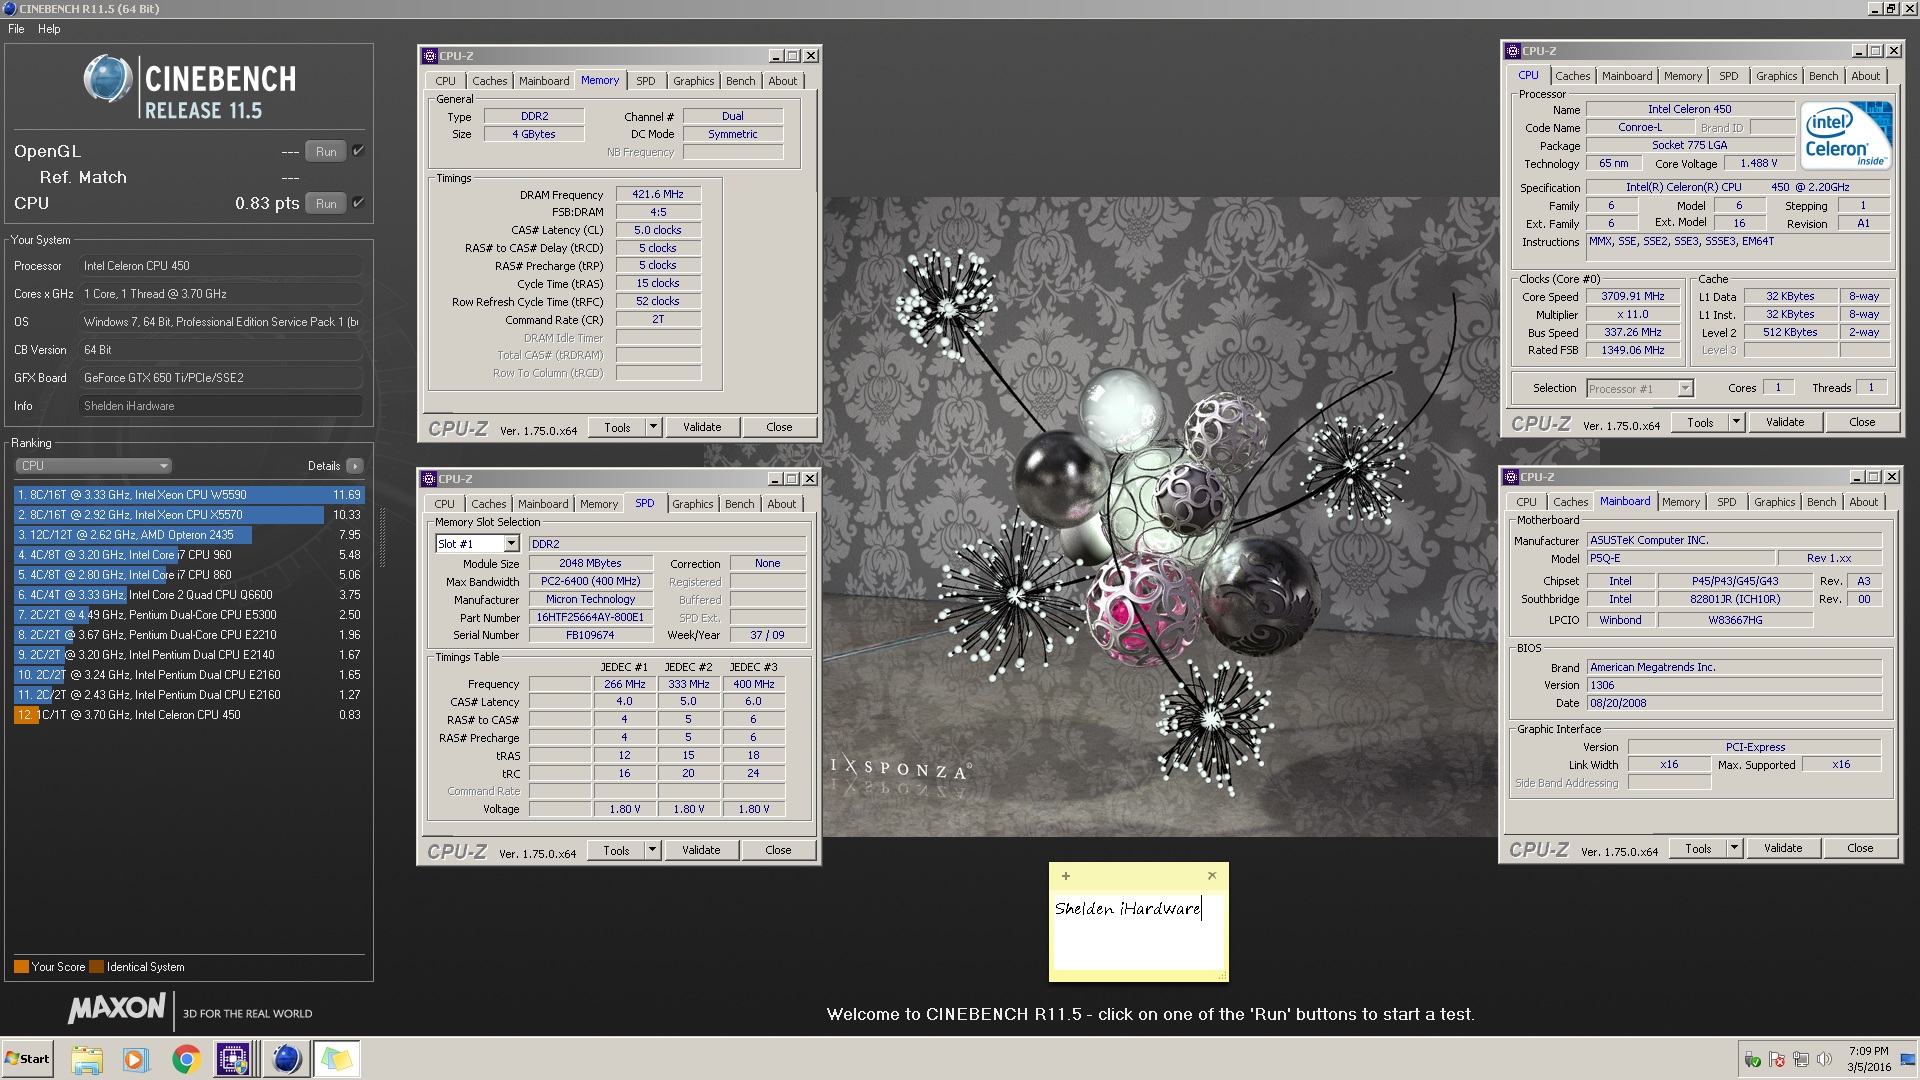Open Windows Media Player taskbar icon
This screenshot has width=1920, height=1080.
136,1059
